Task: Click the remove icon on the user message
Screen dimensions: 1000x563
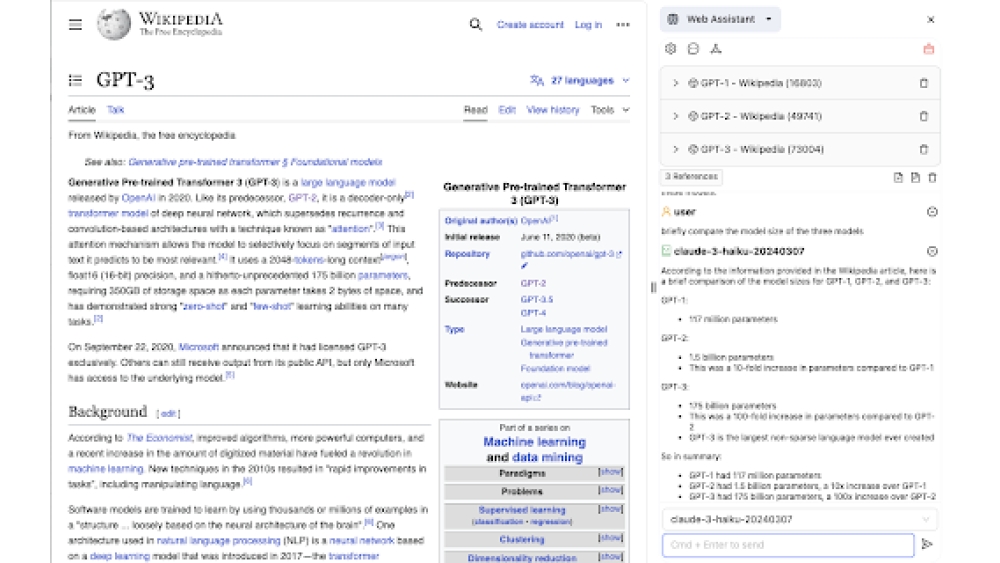Action: [x=932, y=212]
